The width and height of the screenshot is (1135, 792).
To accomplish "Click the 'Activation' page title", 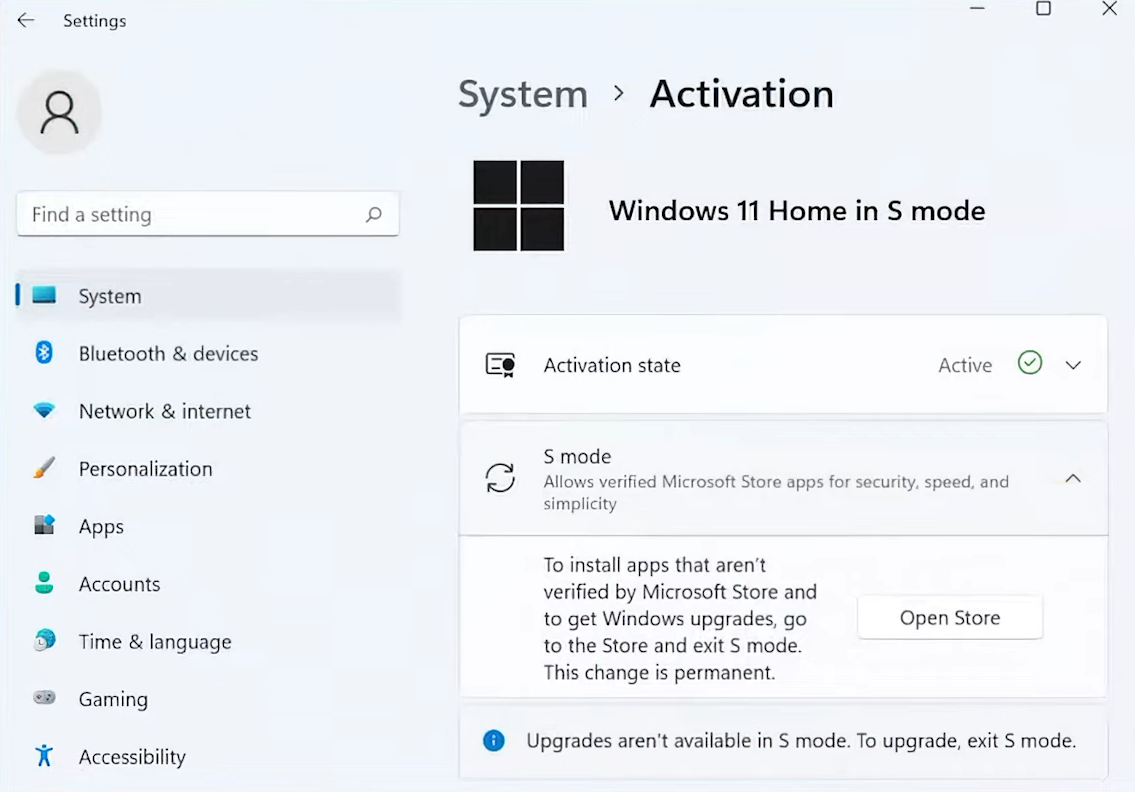I will 741,94.
